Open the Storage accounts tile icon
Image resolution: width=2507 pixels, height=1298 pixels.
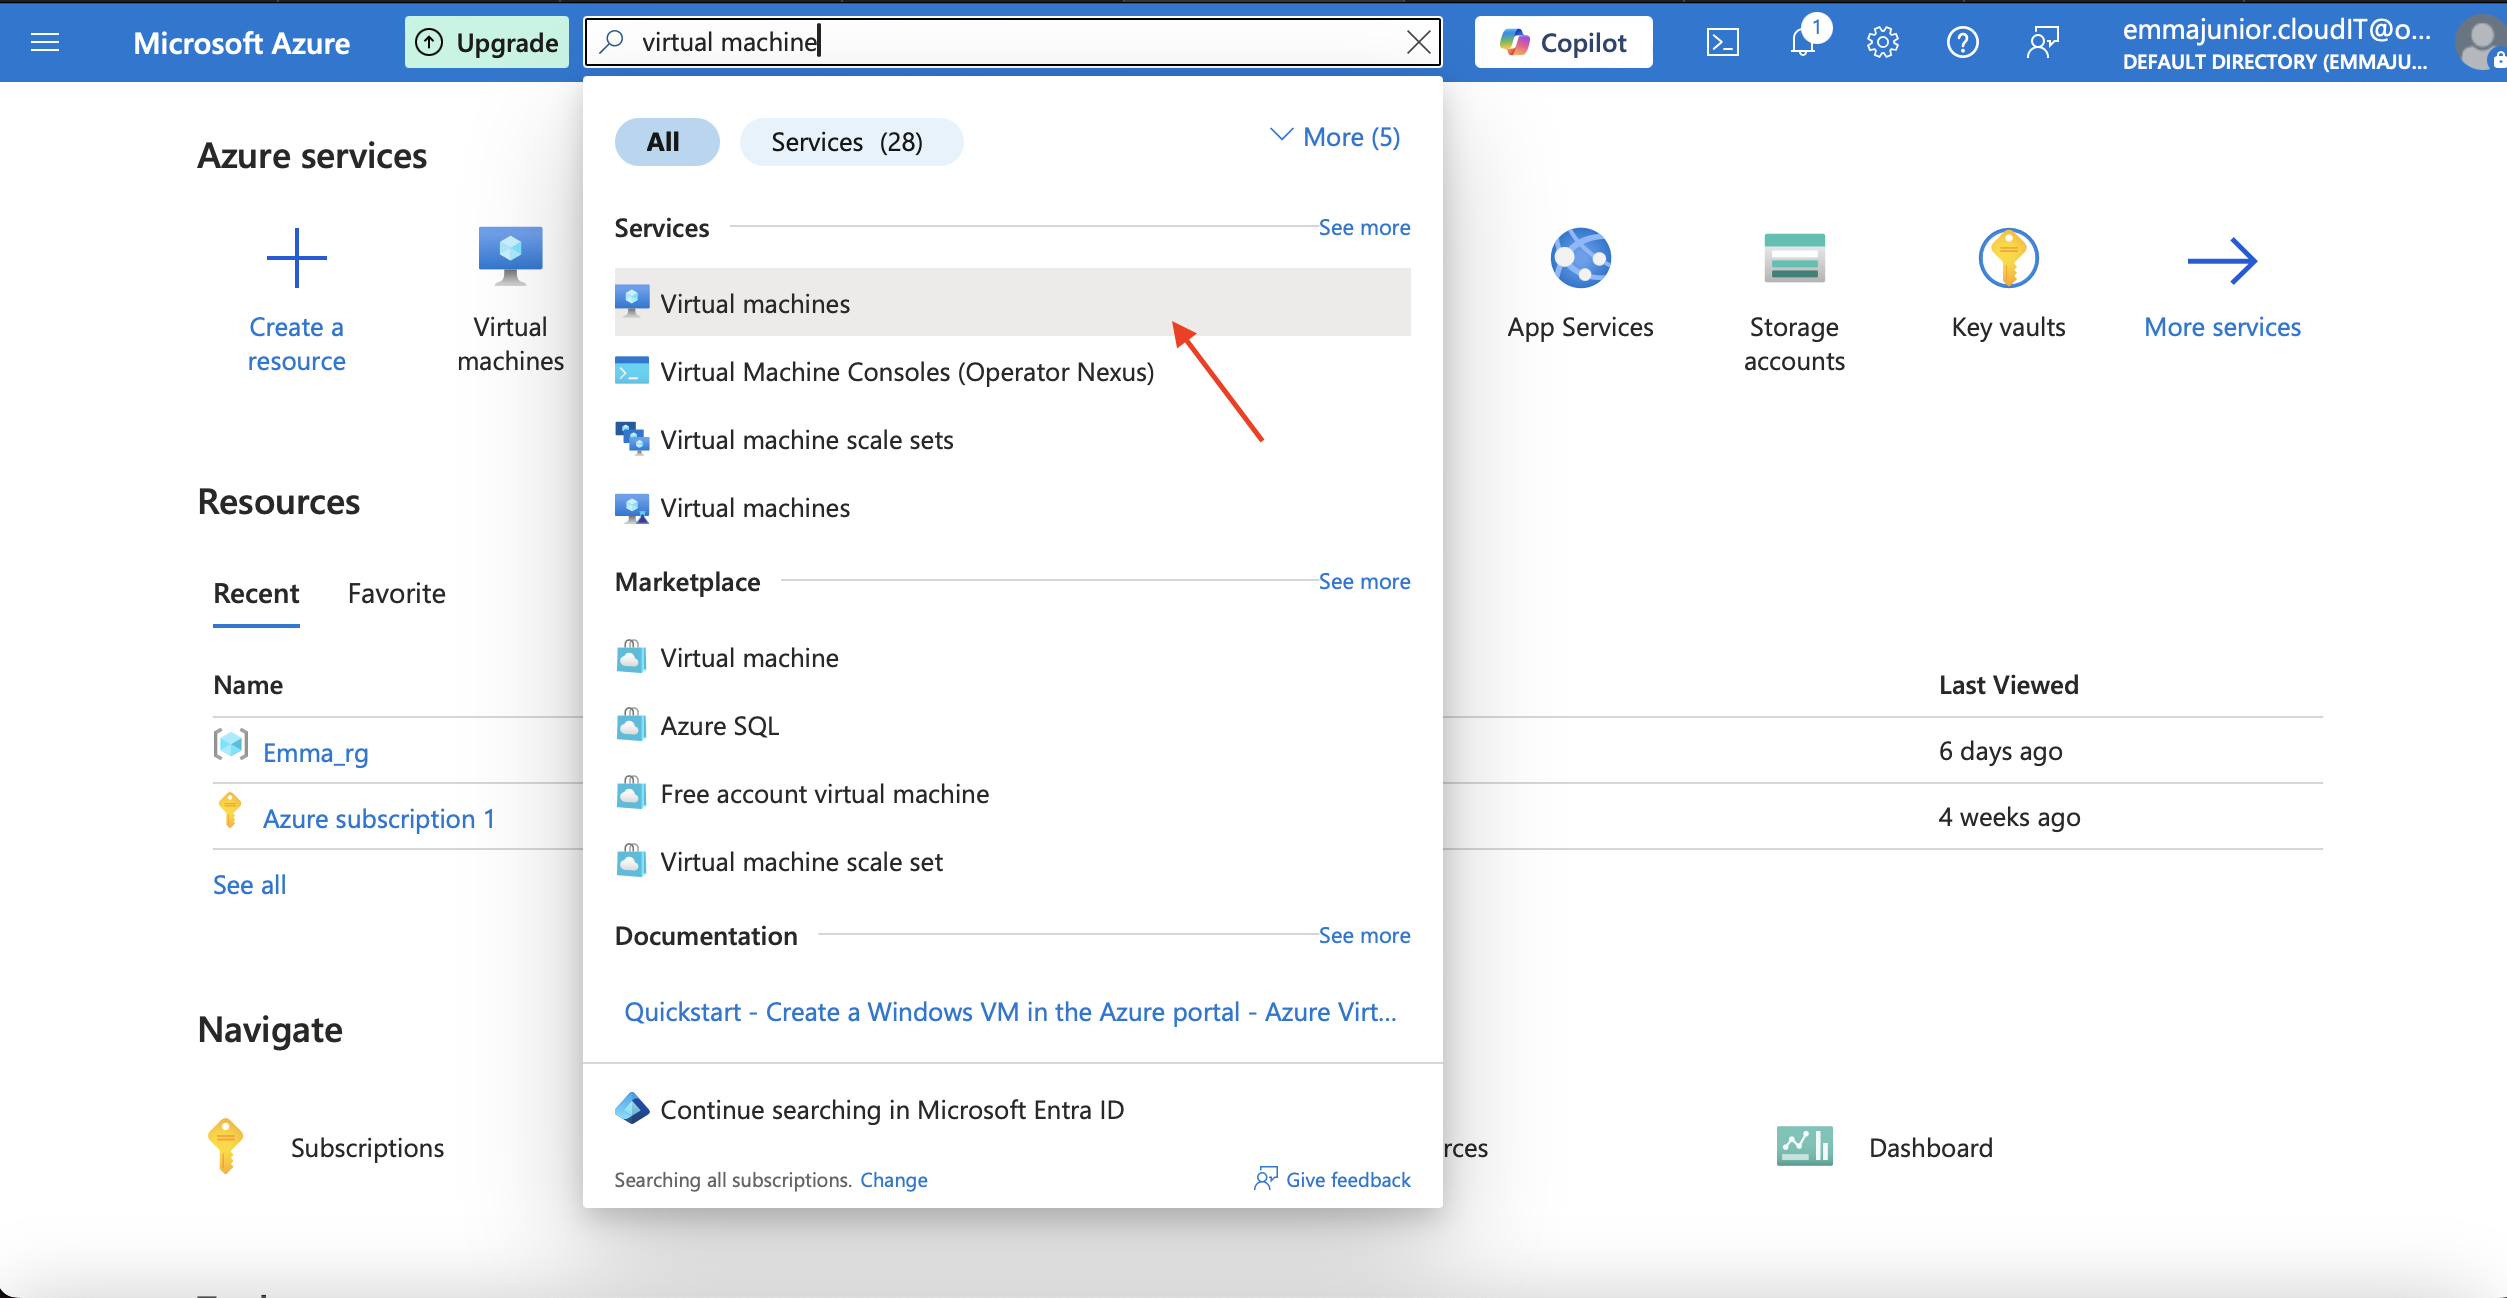coord(1794,258)
